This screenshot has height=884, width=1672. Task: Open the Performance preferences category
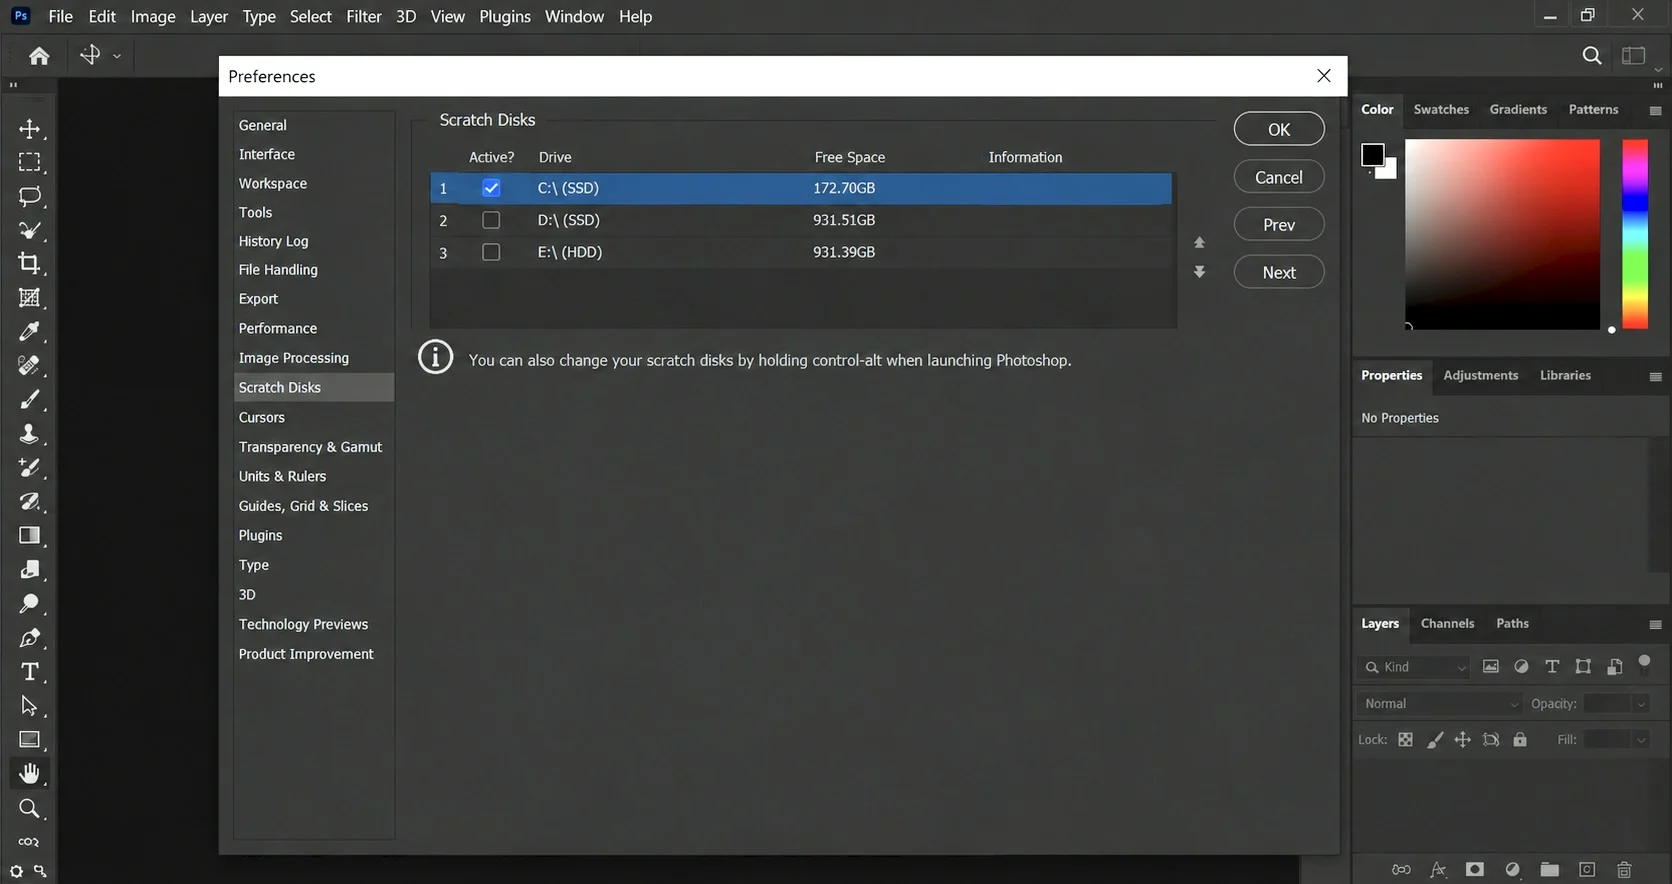[278, 328]
